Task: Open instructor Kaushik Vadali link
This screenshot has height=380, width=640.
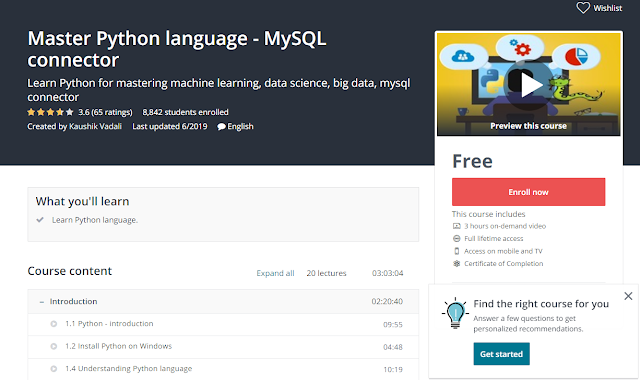Action: click(x=95, y=126)
